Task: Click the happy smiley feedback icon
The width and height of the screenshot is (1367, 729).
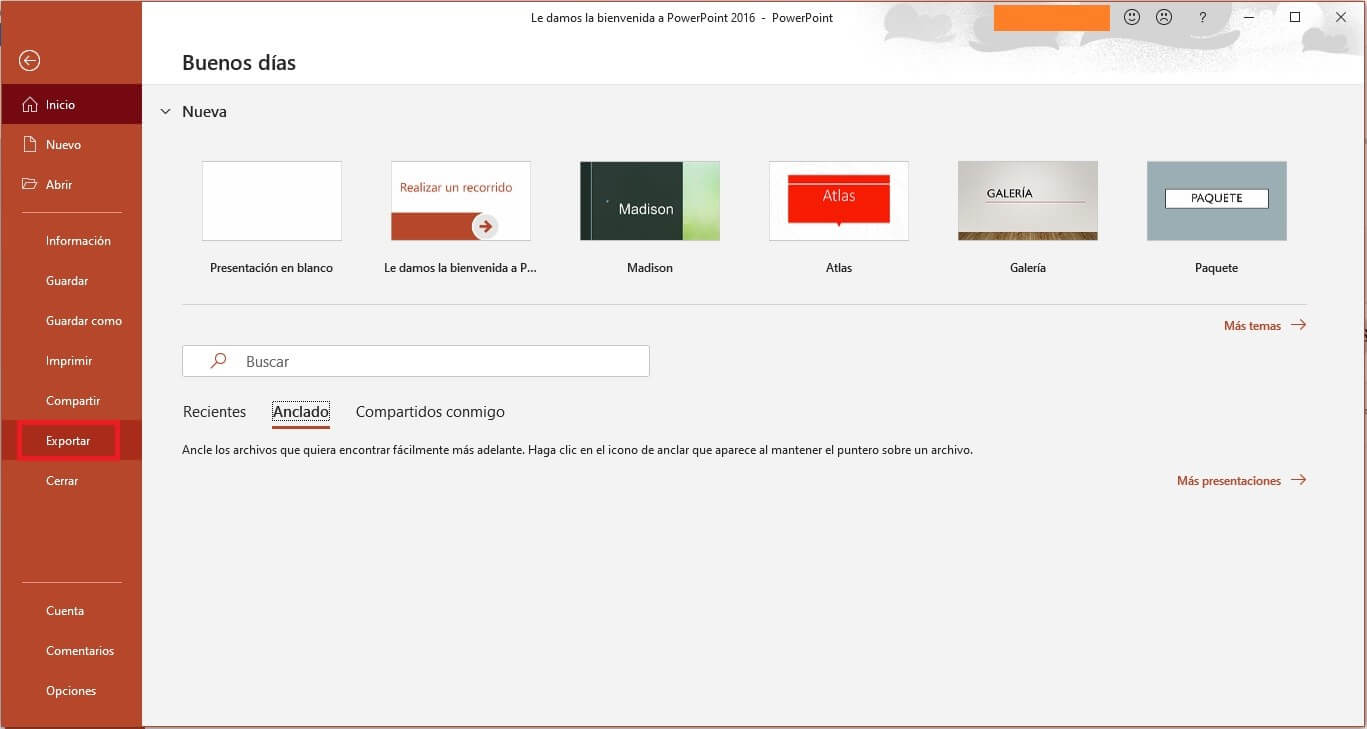Action: [x=1132, y=17]
